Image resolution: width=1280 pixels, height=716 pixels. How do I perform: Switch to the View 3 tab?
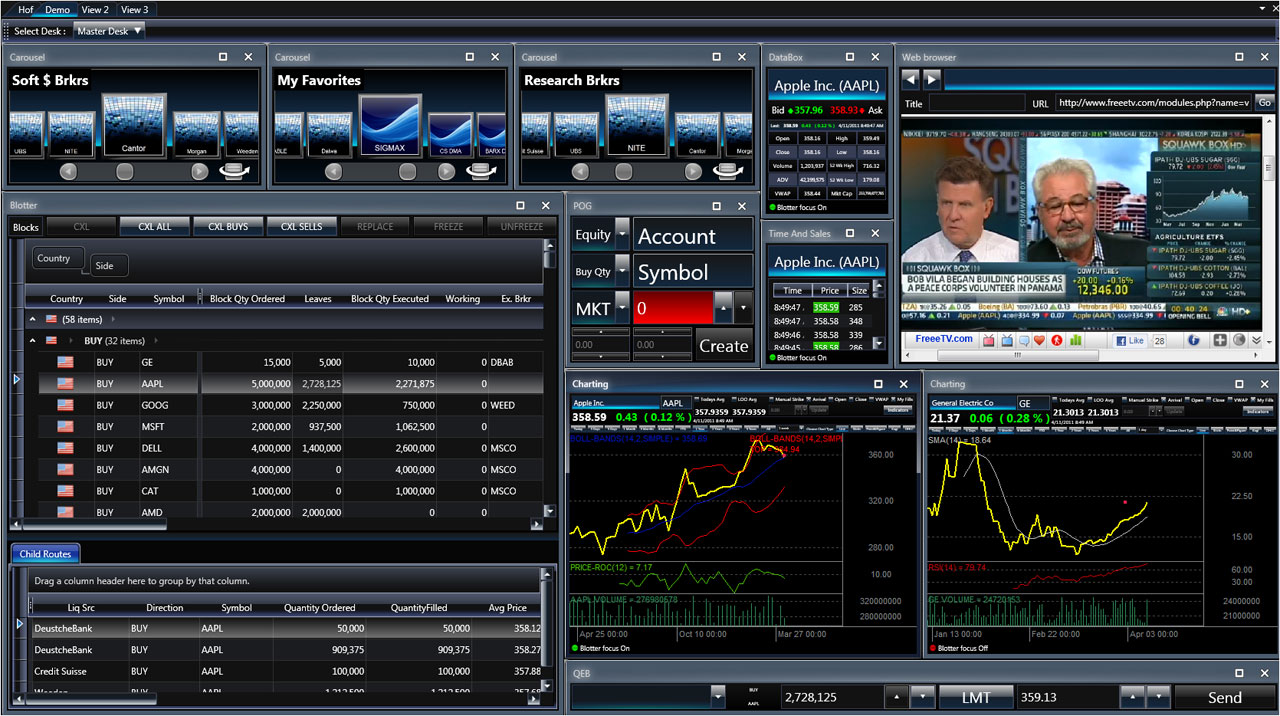(134, 9)
